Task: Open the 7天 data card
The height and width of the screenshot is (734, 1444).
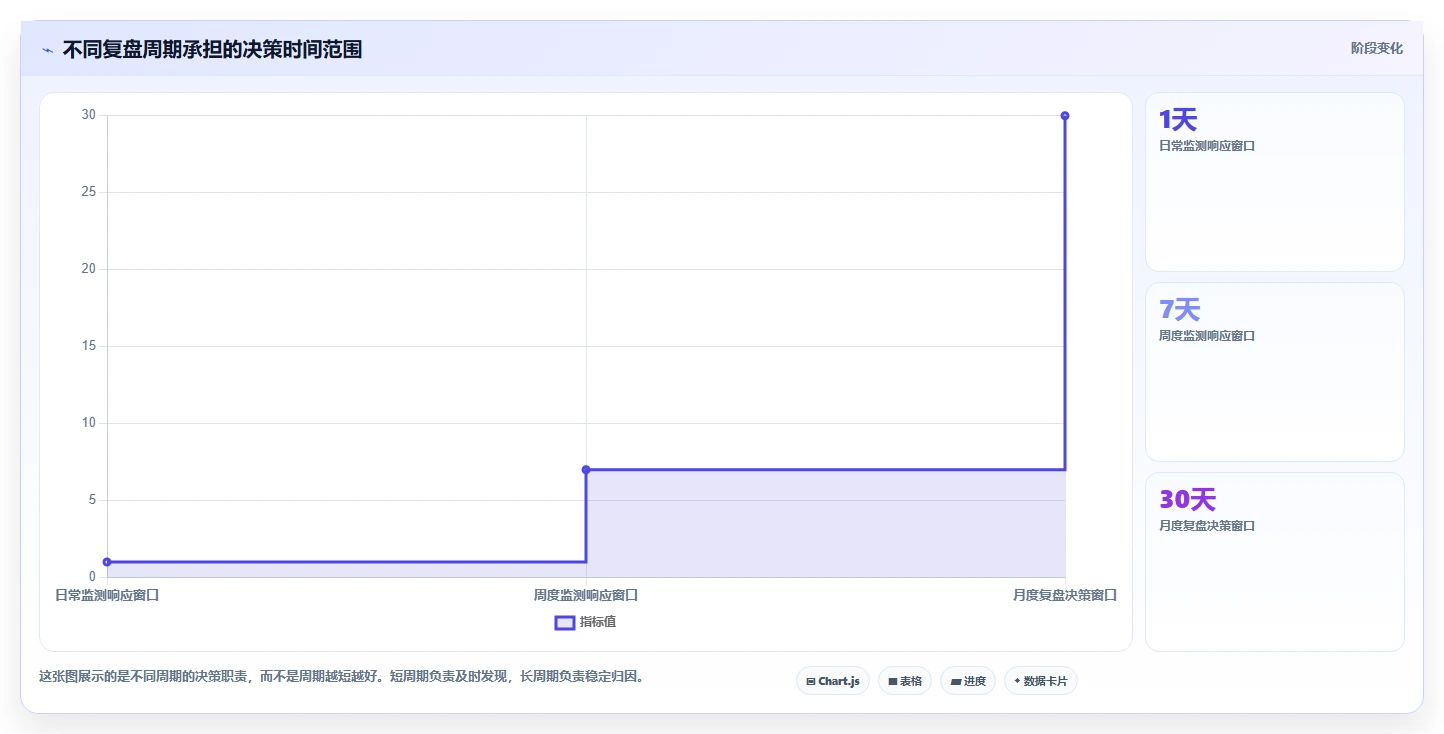Action: tap(1275, 372)
